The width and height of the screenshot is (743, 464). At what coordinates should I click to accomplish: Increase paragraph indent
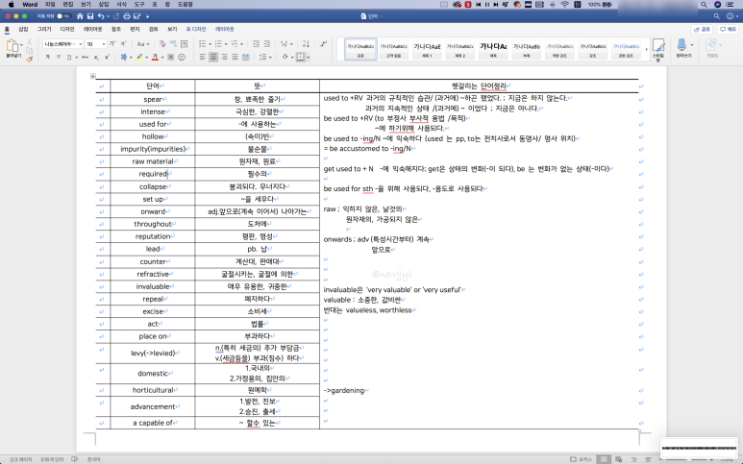pyautogui.click(x=267, y=44)
